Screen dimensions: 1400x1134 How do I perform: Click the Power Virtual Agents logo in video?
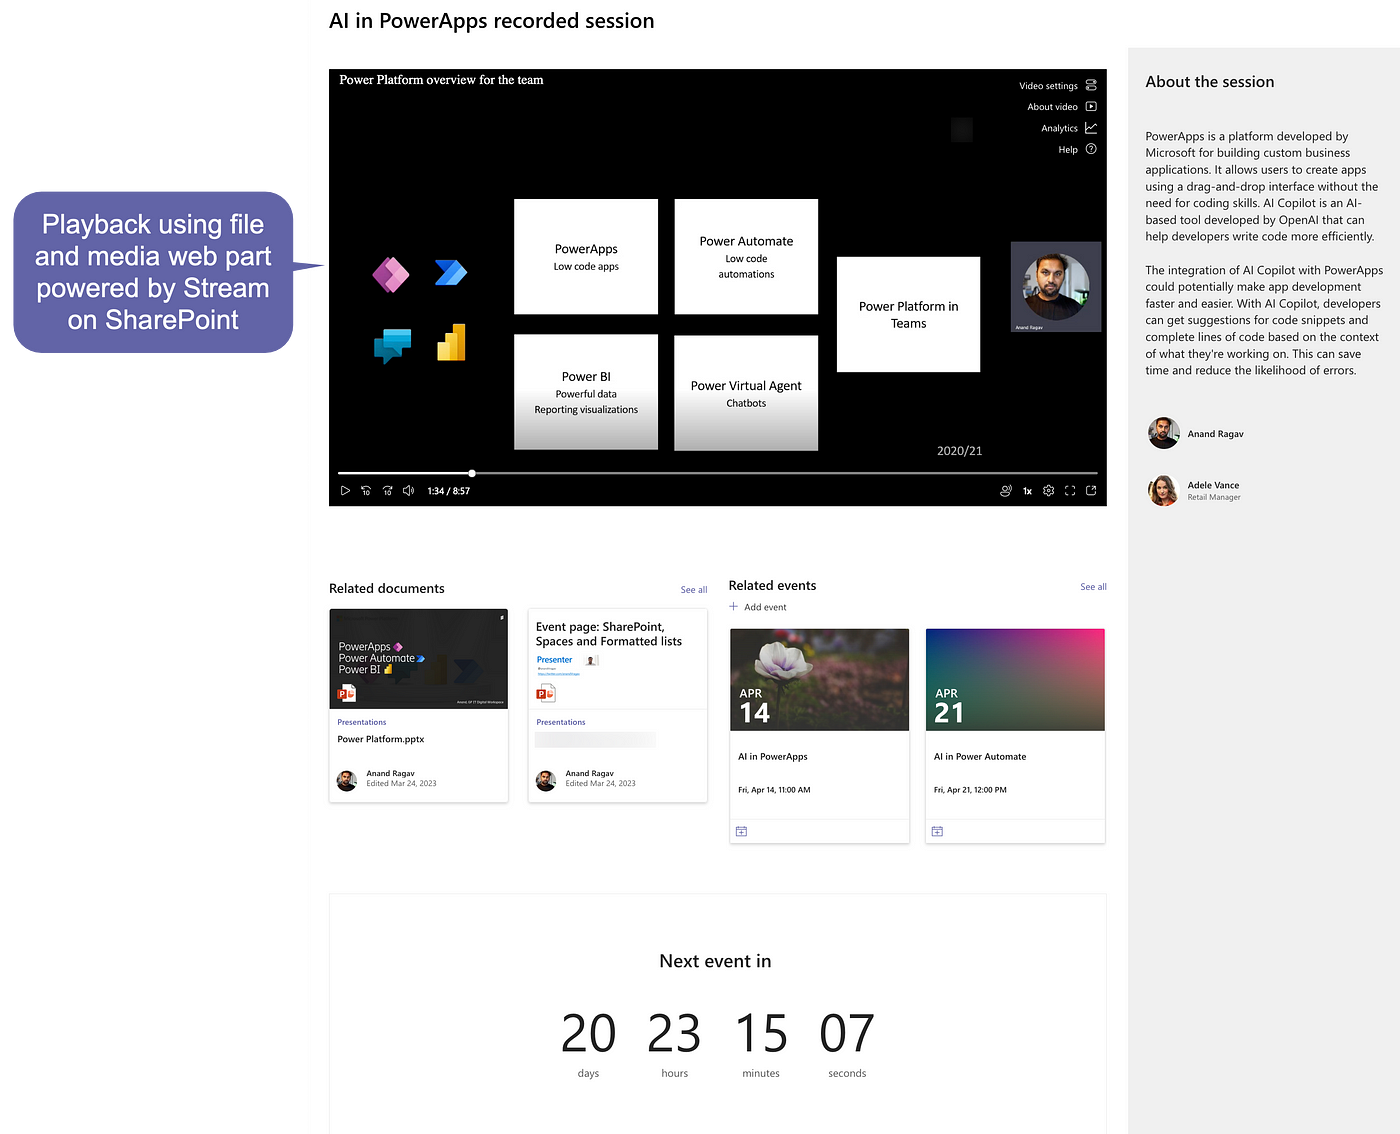tap(392, 346)
